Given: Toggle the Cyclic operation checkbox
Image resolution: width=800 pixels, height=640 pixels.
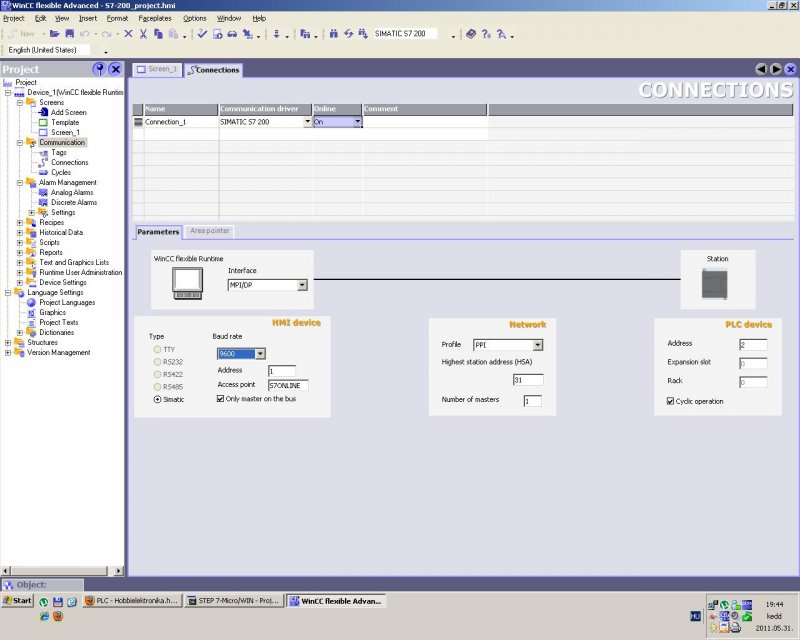Looking at the screenshot, I should point(670,401).
